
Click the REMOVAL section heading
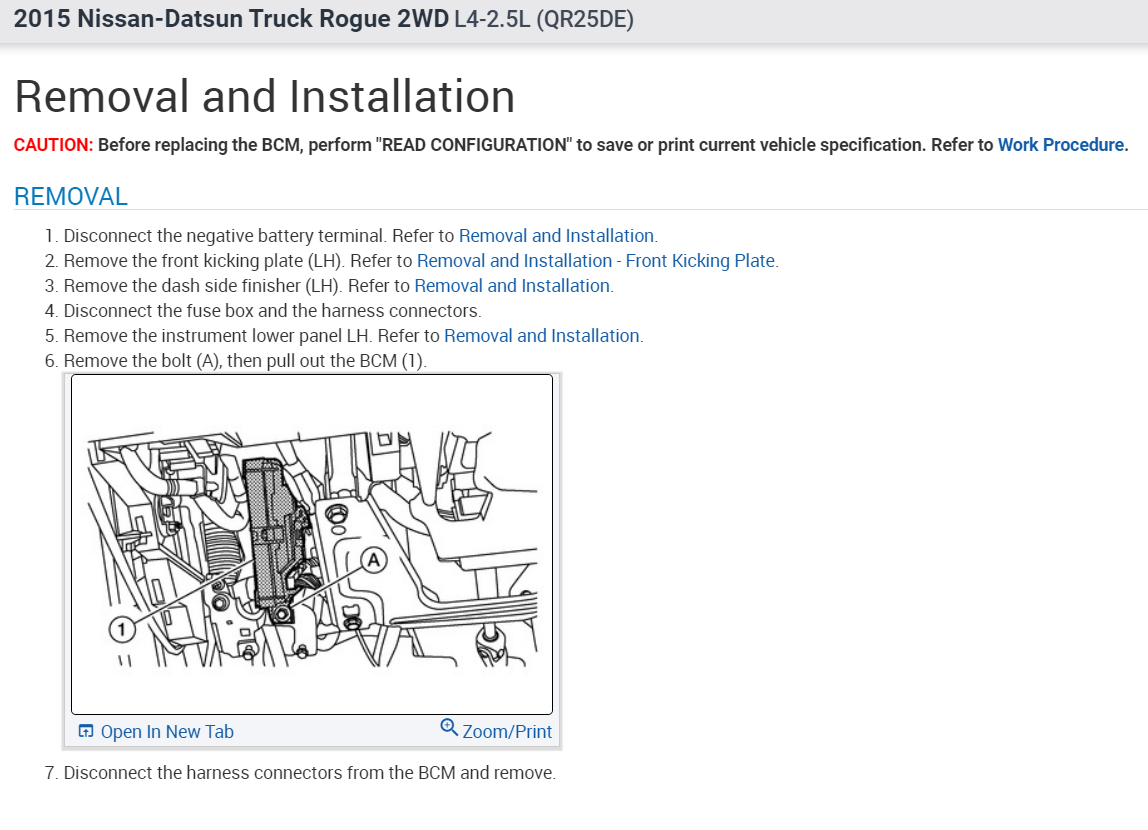pos(71,196)
